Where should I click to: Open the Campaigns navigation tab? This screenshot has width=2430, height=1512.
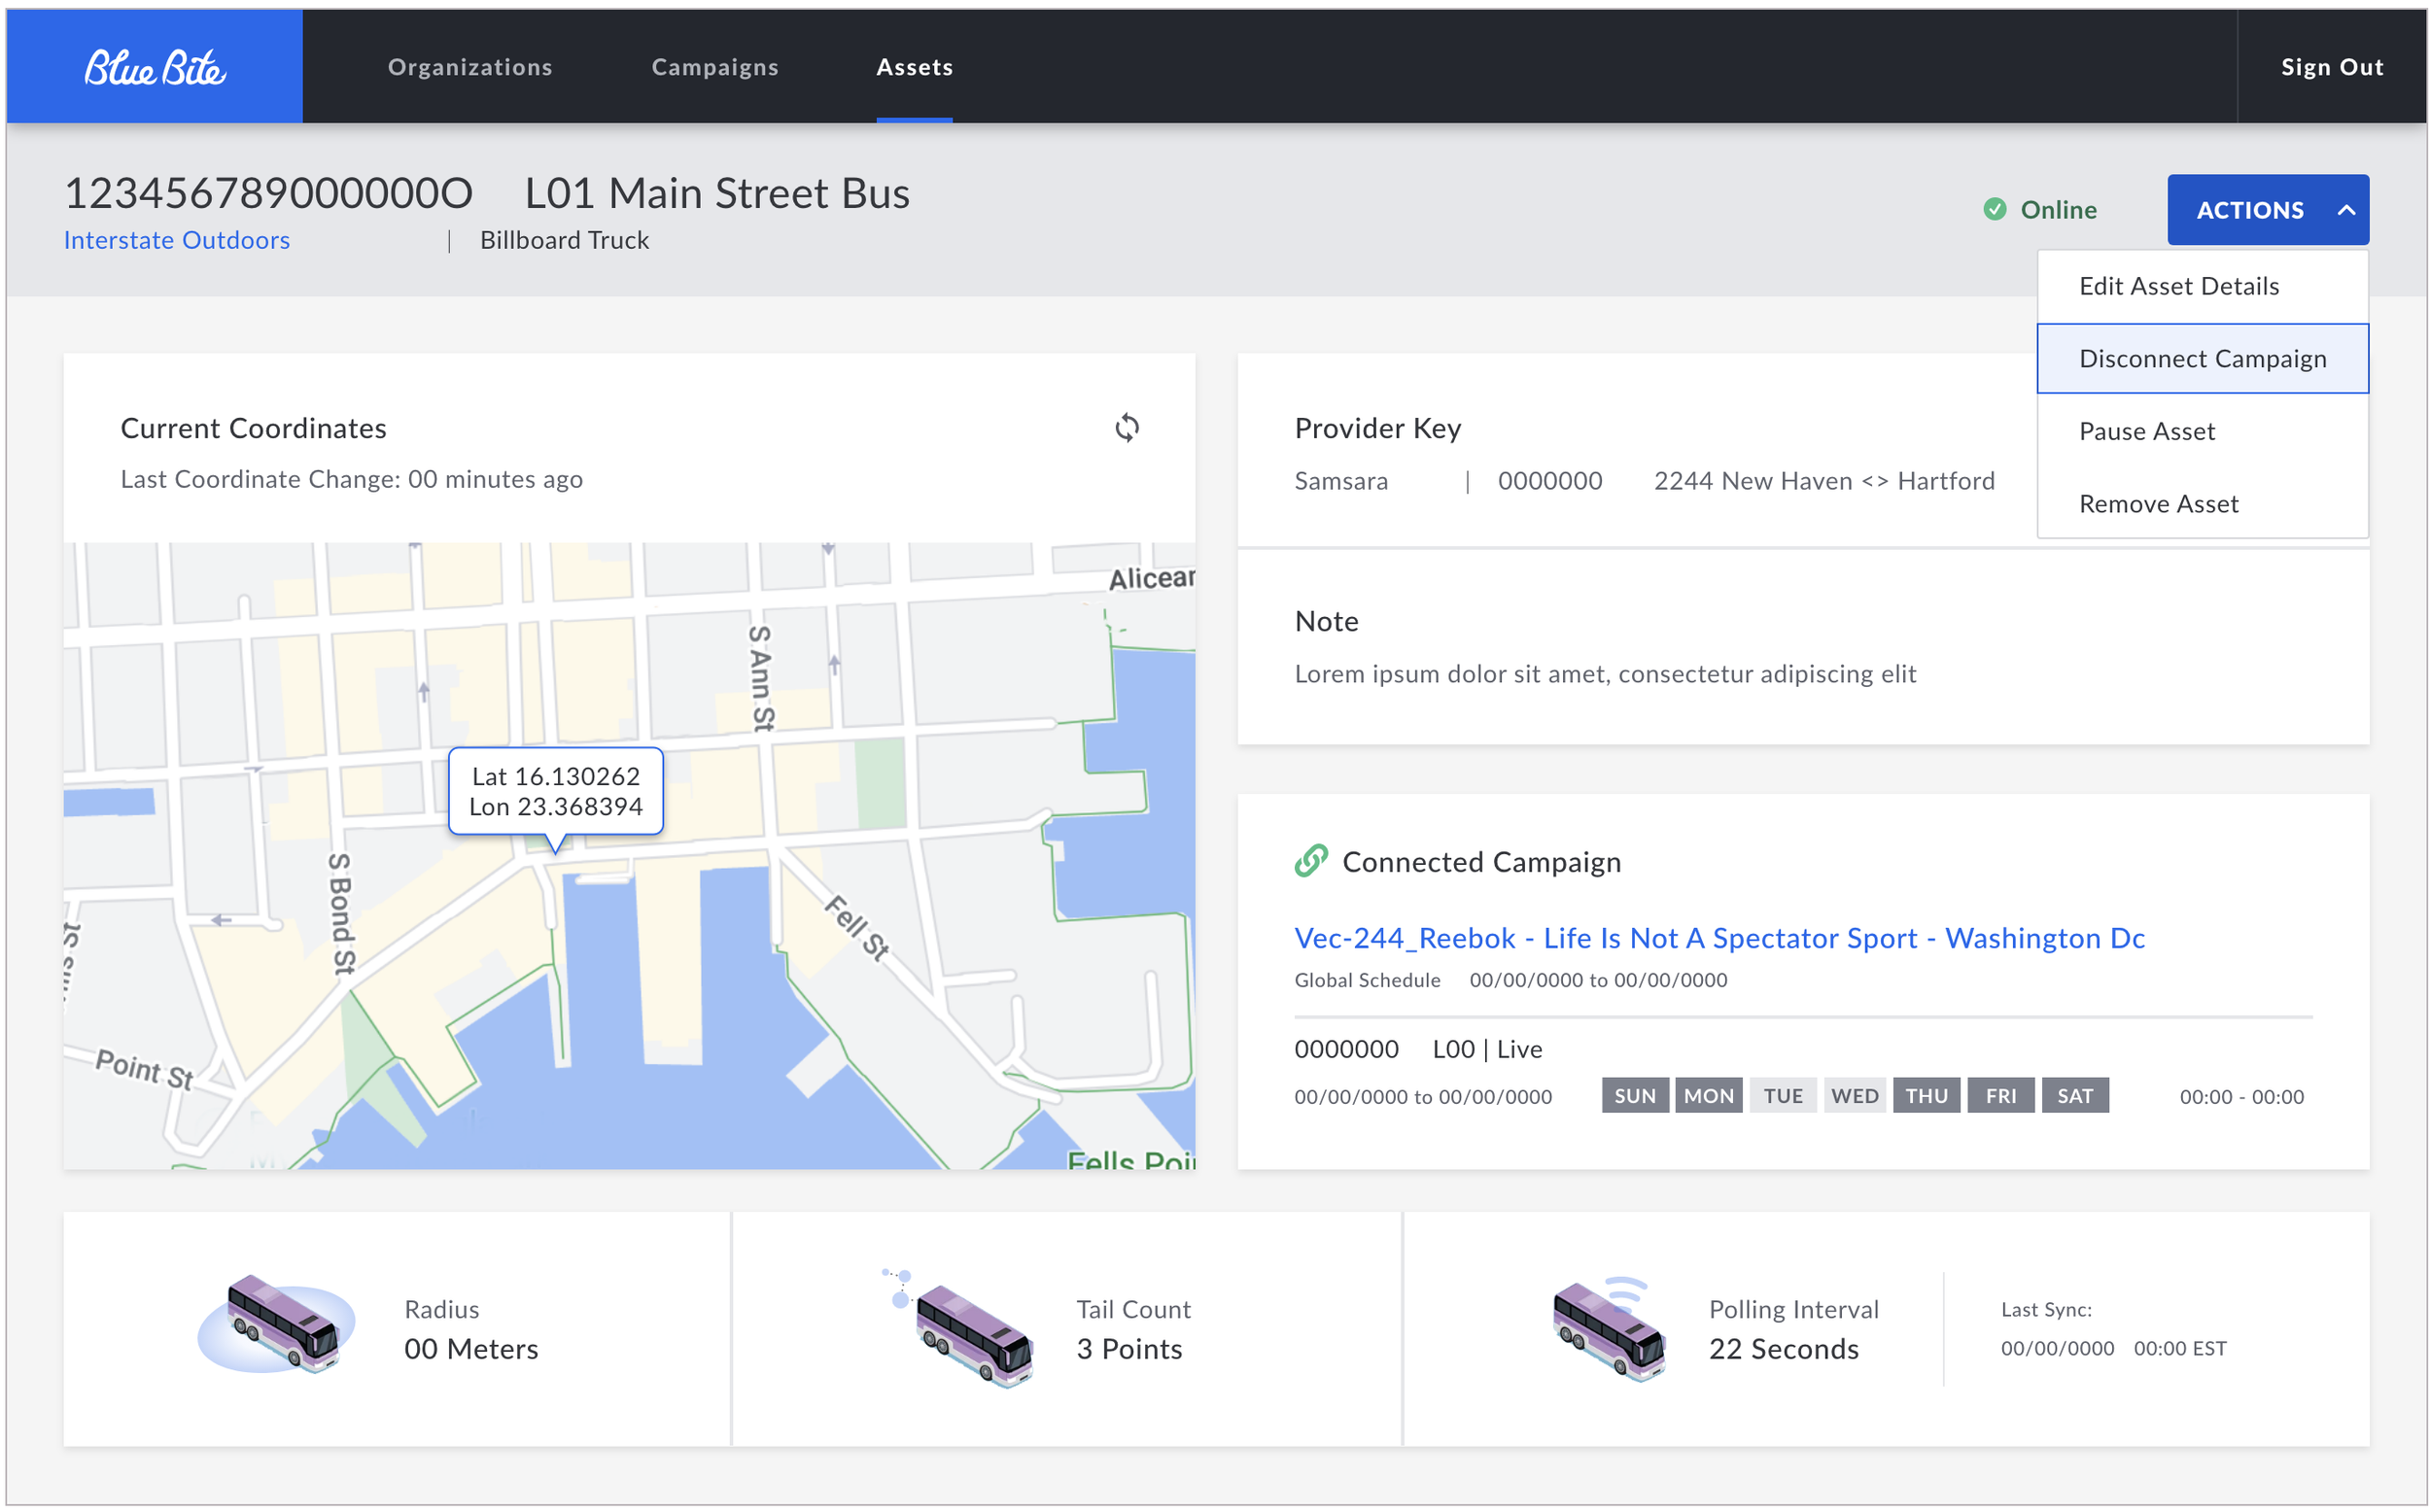[714, 67]
